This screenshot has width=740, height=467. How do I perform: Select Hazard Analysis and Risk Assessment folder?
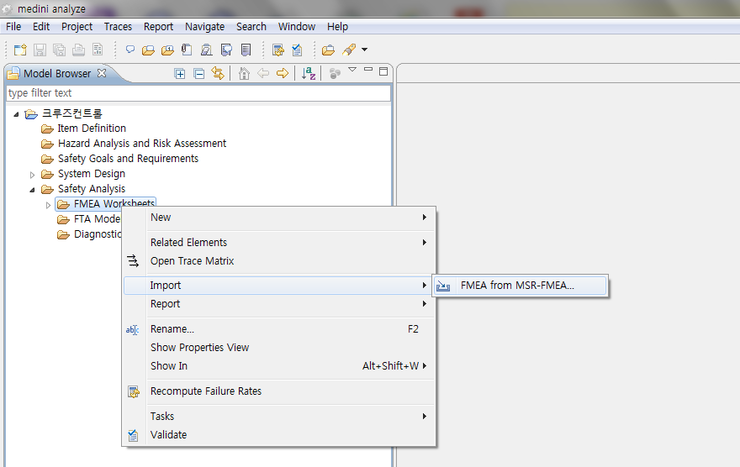141,143
